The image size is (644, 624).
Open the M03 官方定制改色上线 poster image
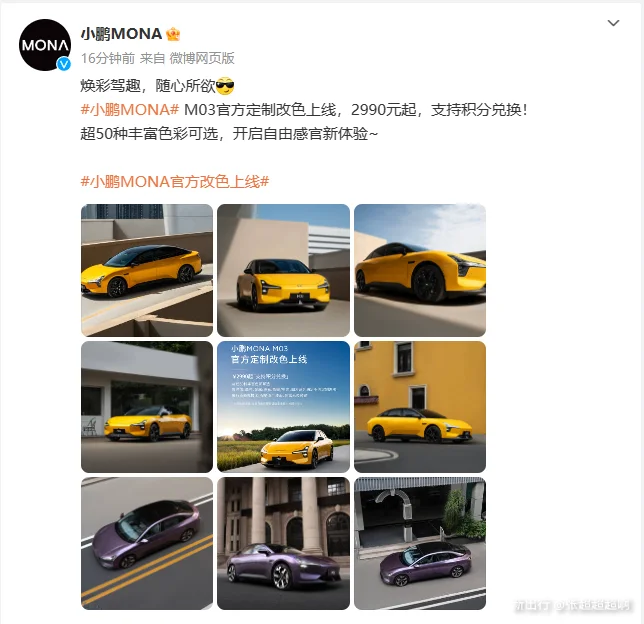tap(283, 407)
